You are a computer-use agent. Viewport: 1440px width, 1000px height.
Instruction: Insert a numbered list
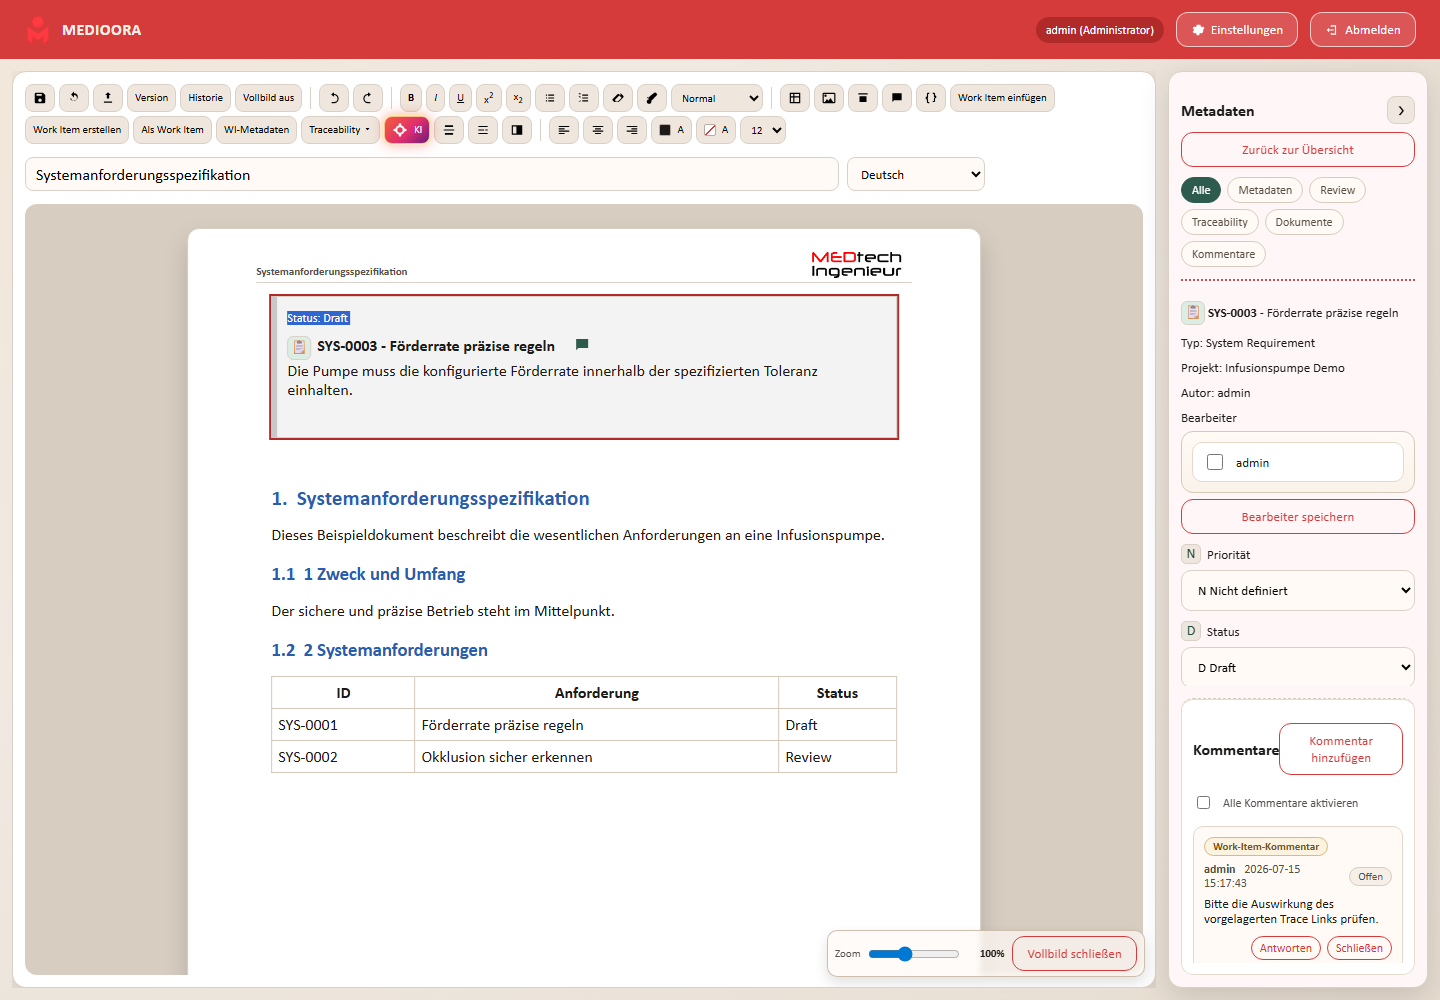pyautogui.click(x=584, y=98)
